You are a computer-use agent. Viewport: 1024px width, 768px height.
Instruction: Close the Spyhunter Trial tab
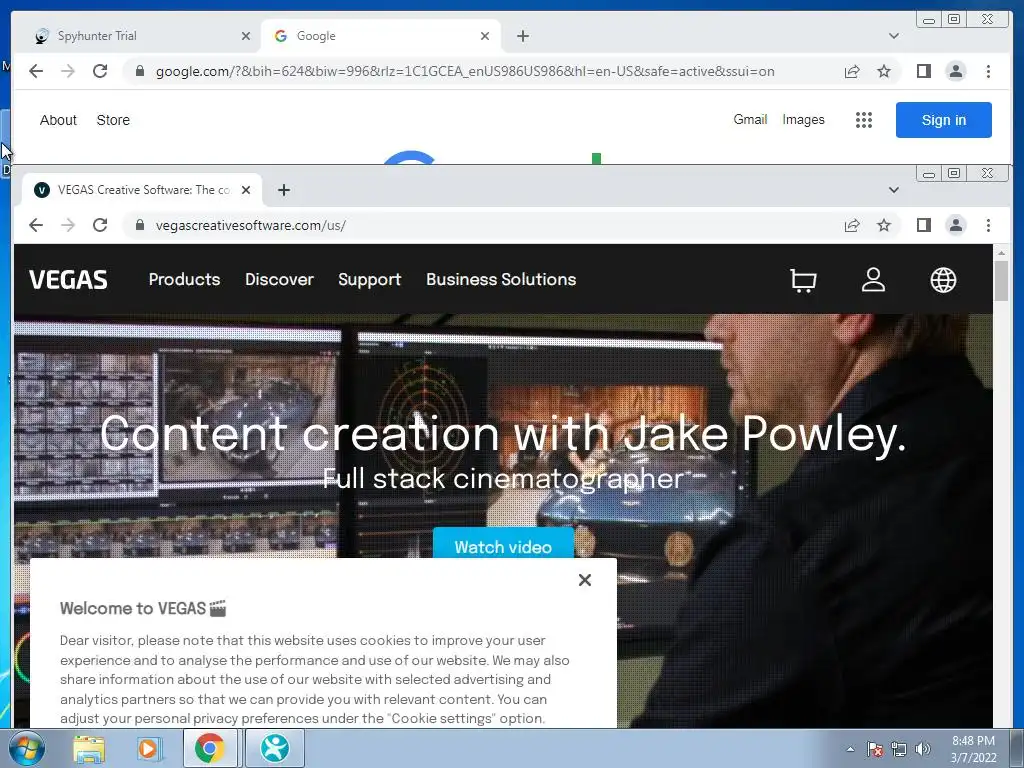pos(246,36)
